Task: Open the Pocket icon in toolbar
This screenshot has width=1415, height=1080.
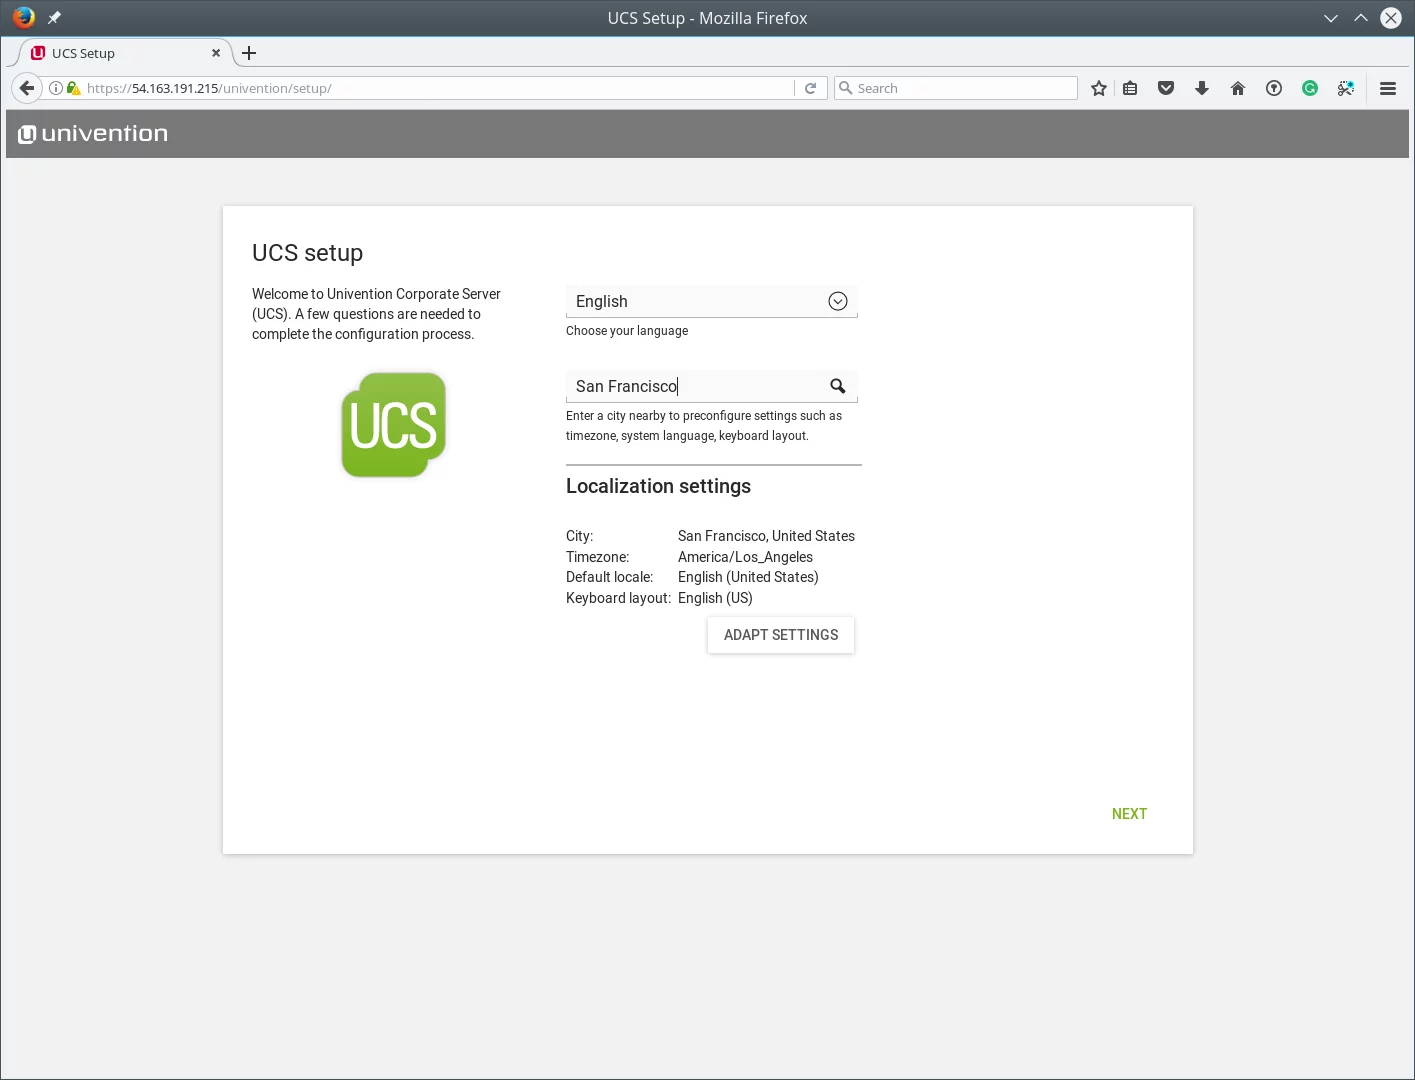Action: [1166, 88]
